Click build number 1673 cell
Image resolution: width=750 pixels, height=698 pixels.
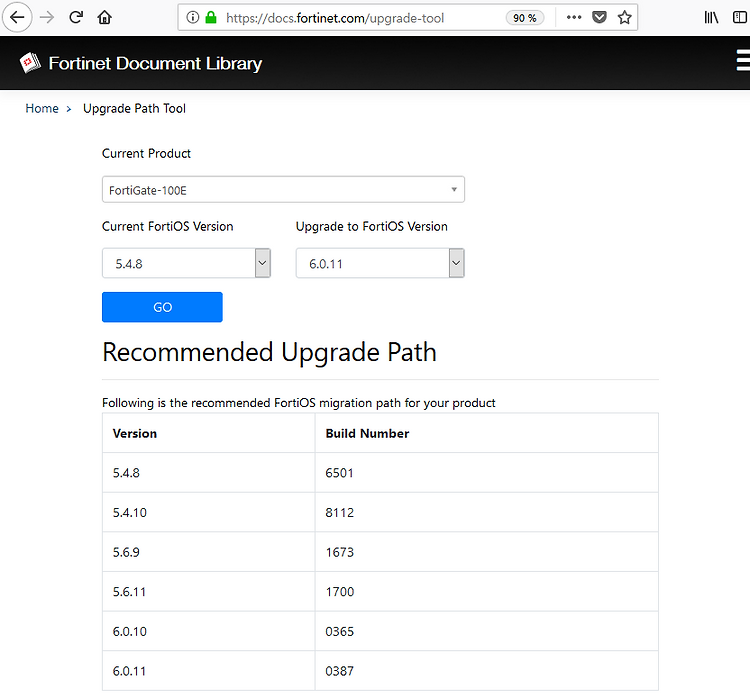pyautogui.click(x=486, y=552)
